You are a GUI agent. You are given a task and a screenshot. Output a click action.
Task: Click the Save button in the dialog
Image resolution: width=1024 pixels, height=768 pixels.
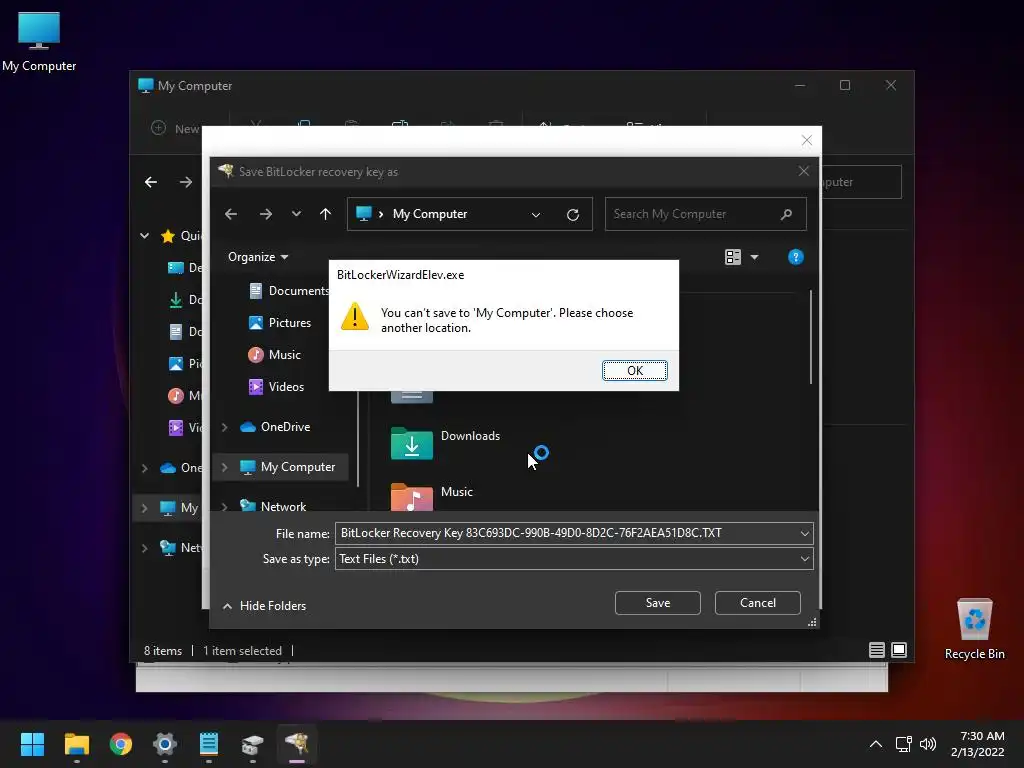658,603
